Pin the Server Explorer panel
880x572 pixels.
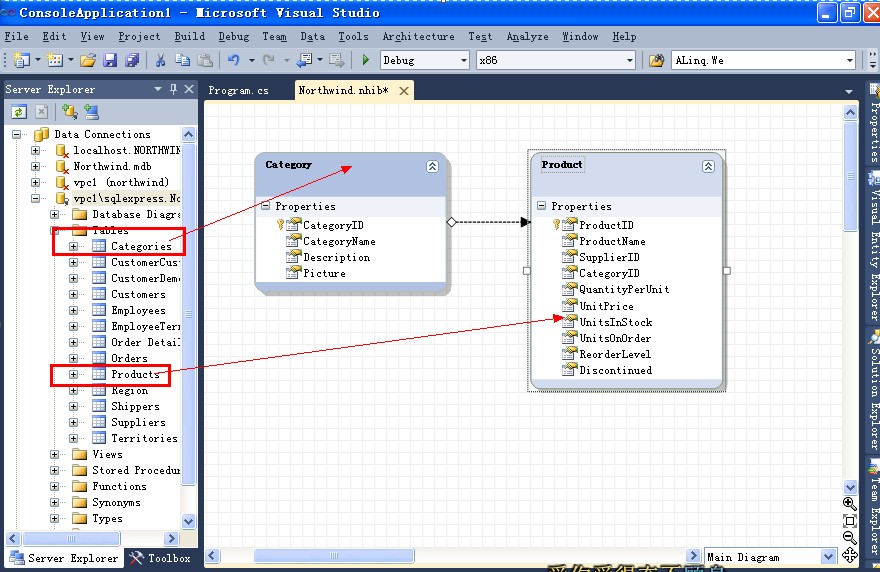(173, 89)
